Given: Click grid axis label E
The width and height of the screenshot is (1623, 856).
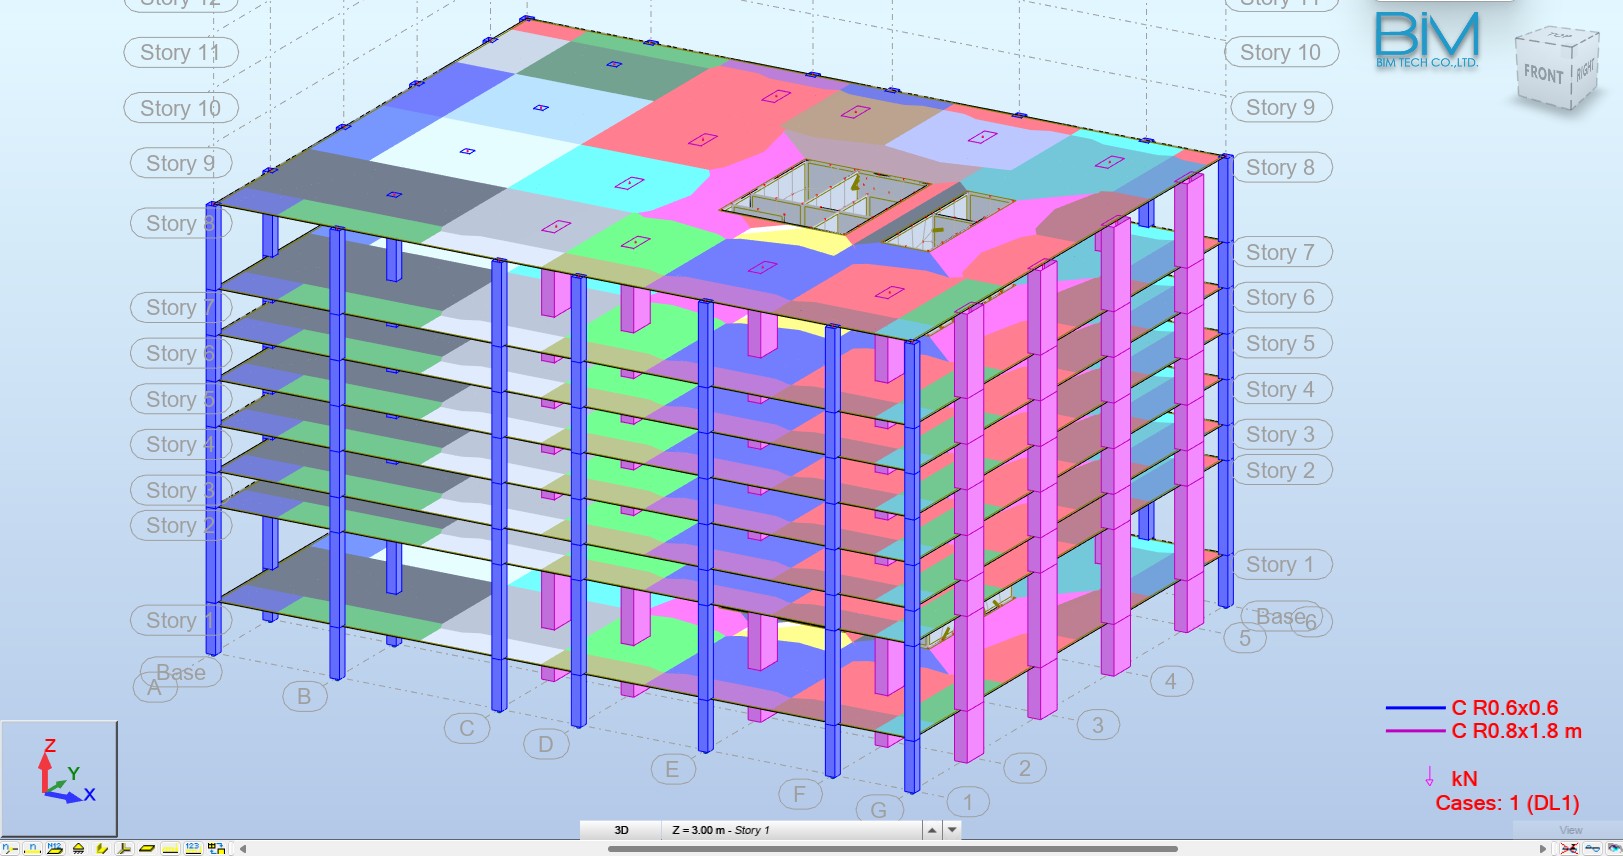Looking at the screenshot, I should click(x=672, y=769).
